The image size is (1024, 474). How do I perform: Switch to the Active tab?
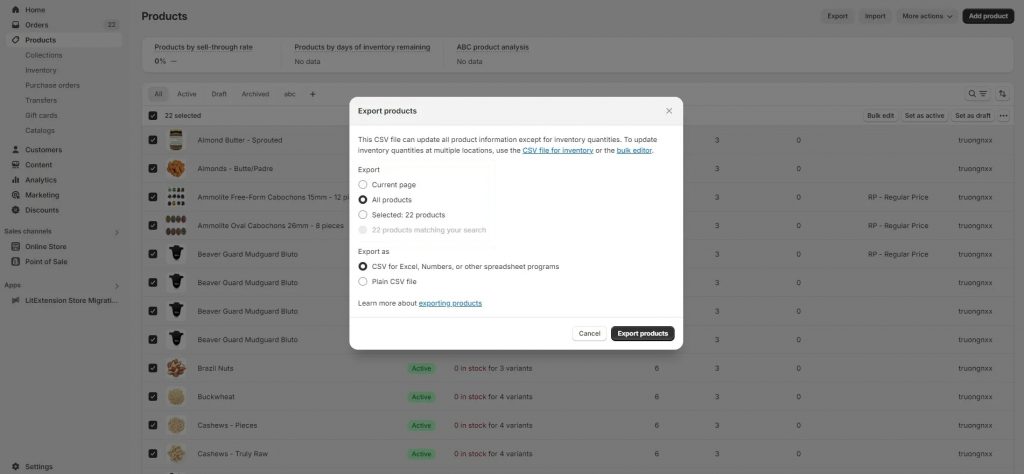186,94
